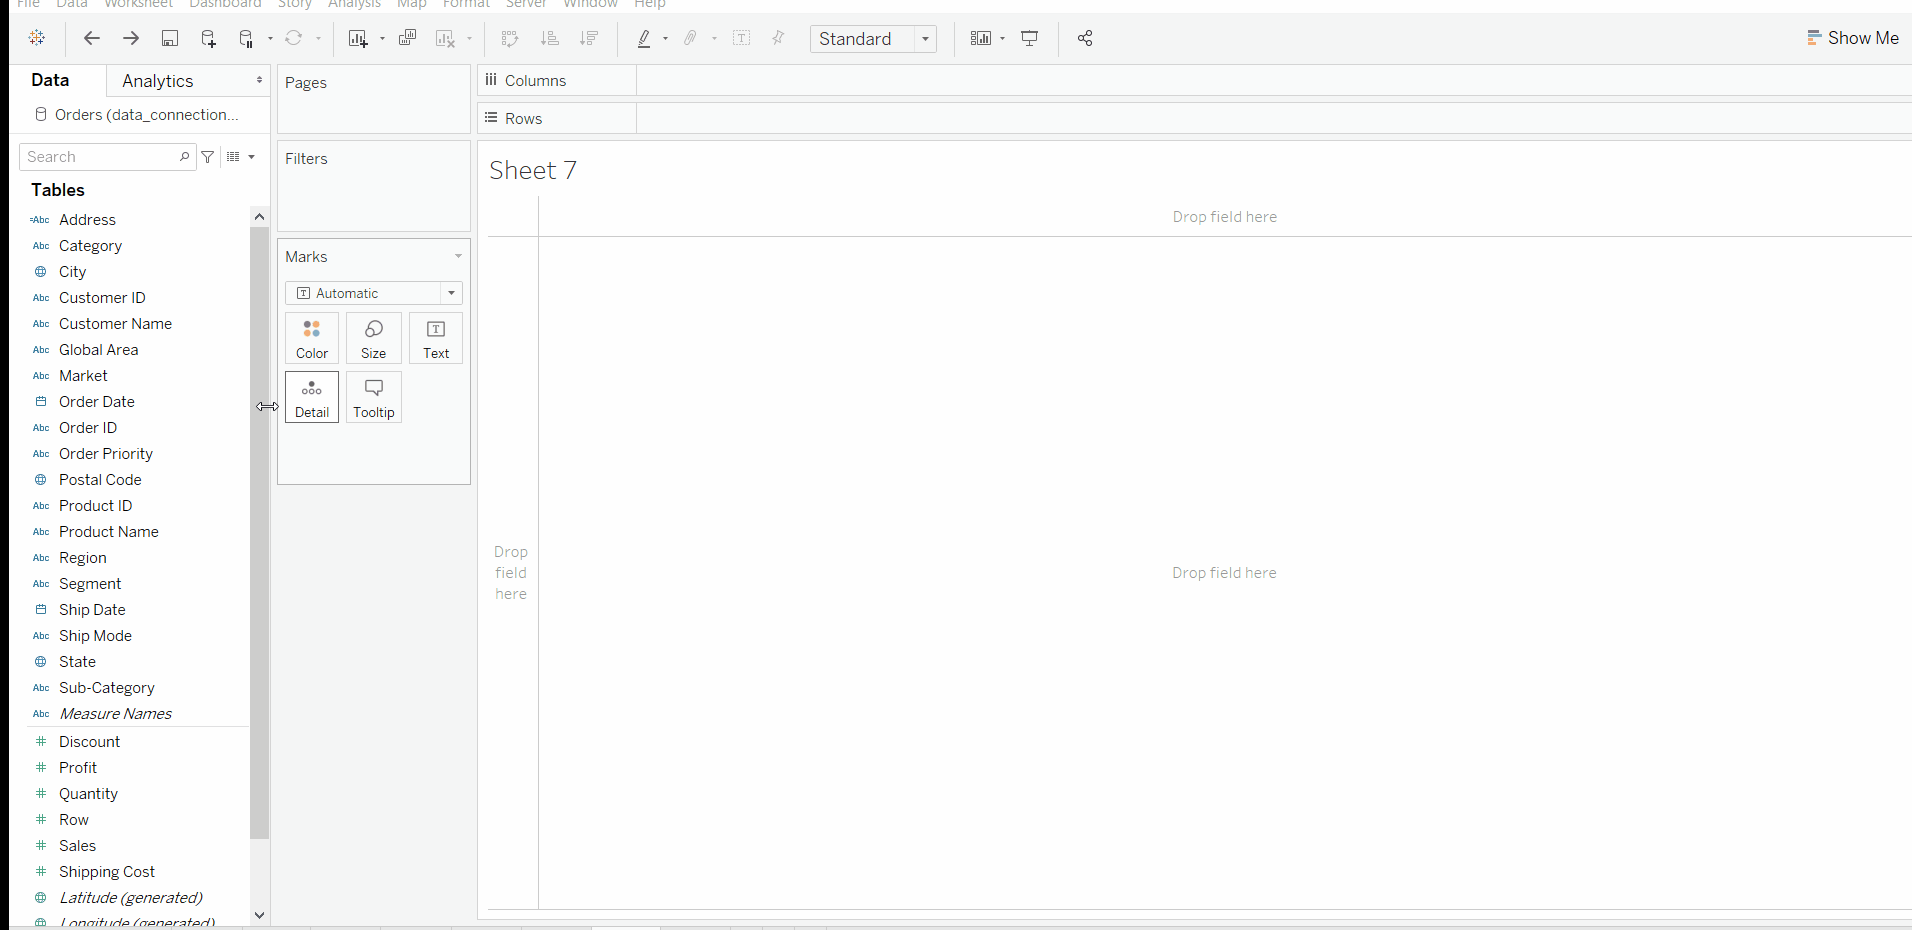Select the Category field
Image resolution: width=1912 pixels, height=930 pixels.
[90, 246]
